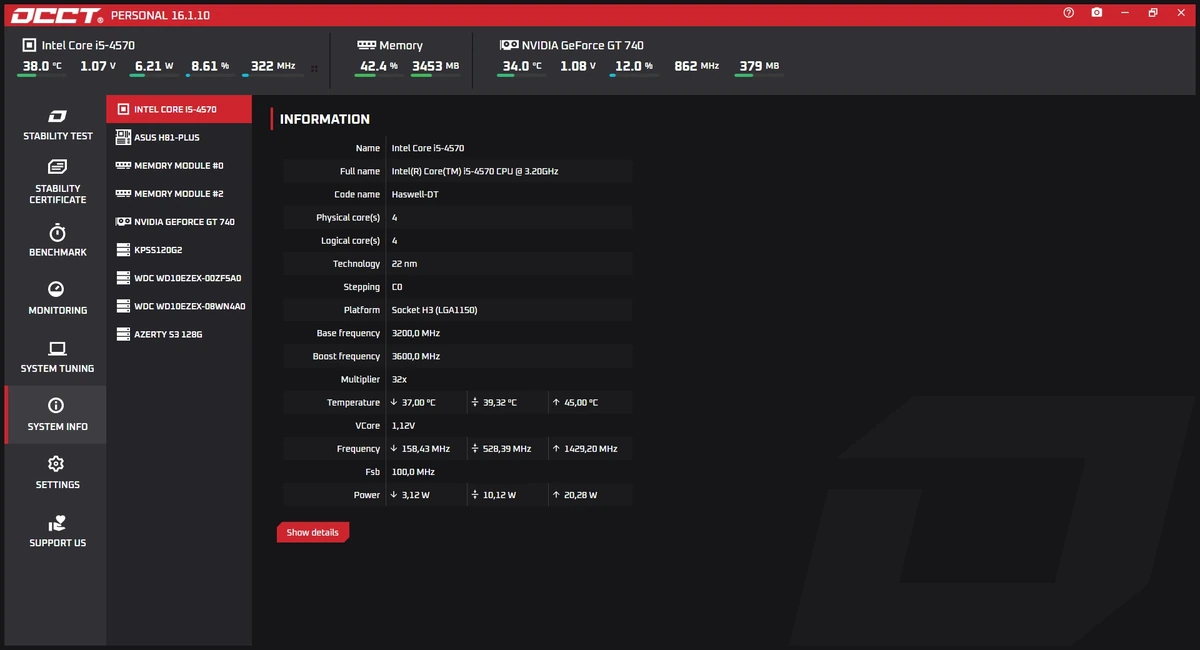1200x650 pixels.
Task: Click the Memory usage 42.4 % readout
Action: pos(379,66)
